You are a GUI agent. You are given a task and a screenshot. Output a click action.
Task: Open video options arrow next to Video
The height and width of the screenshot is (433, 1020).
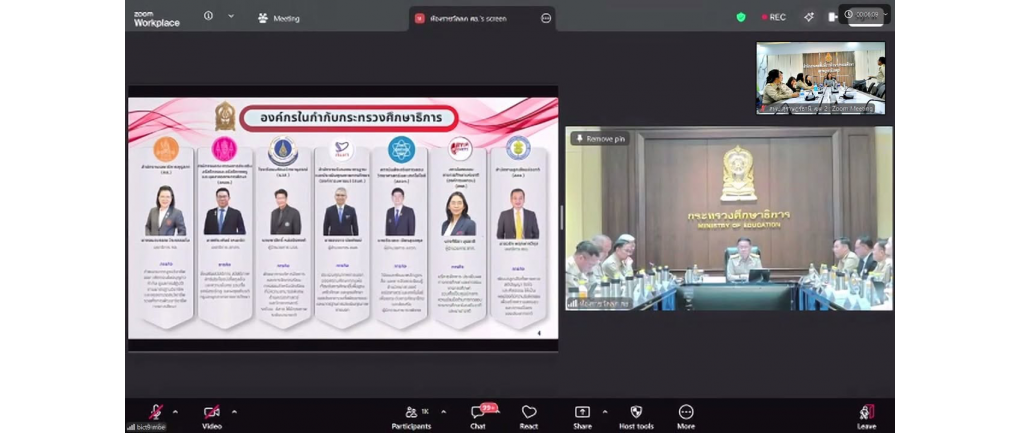pos(235,411)
